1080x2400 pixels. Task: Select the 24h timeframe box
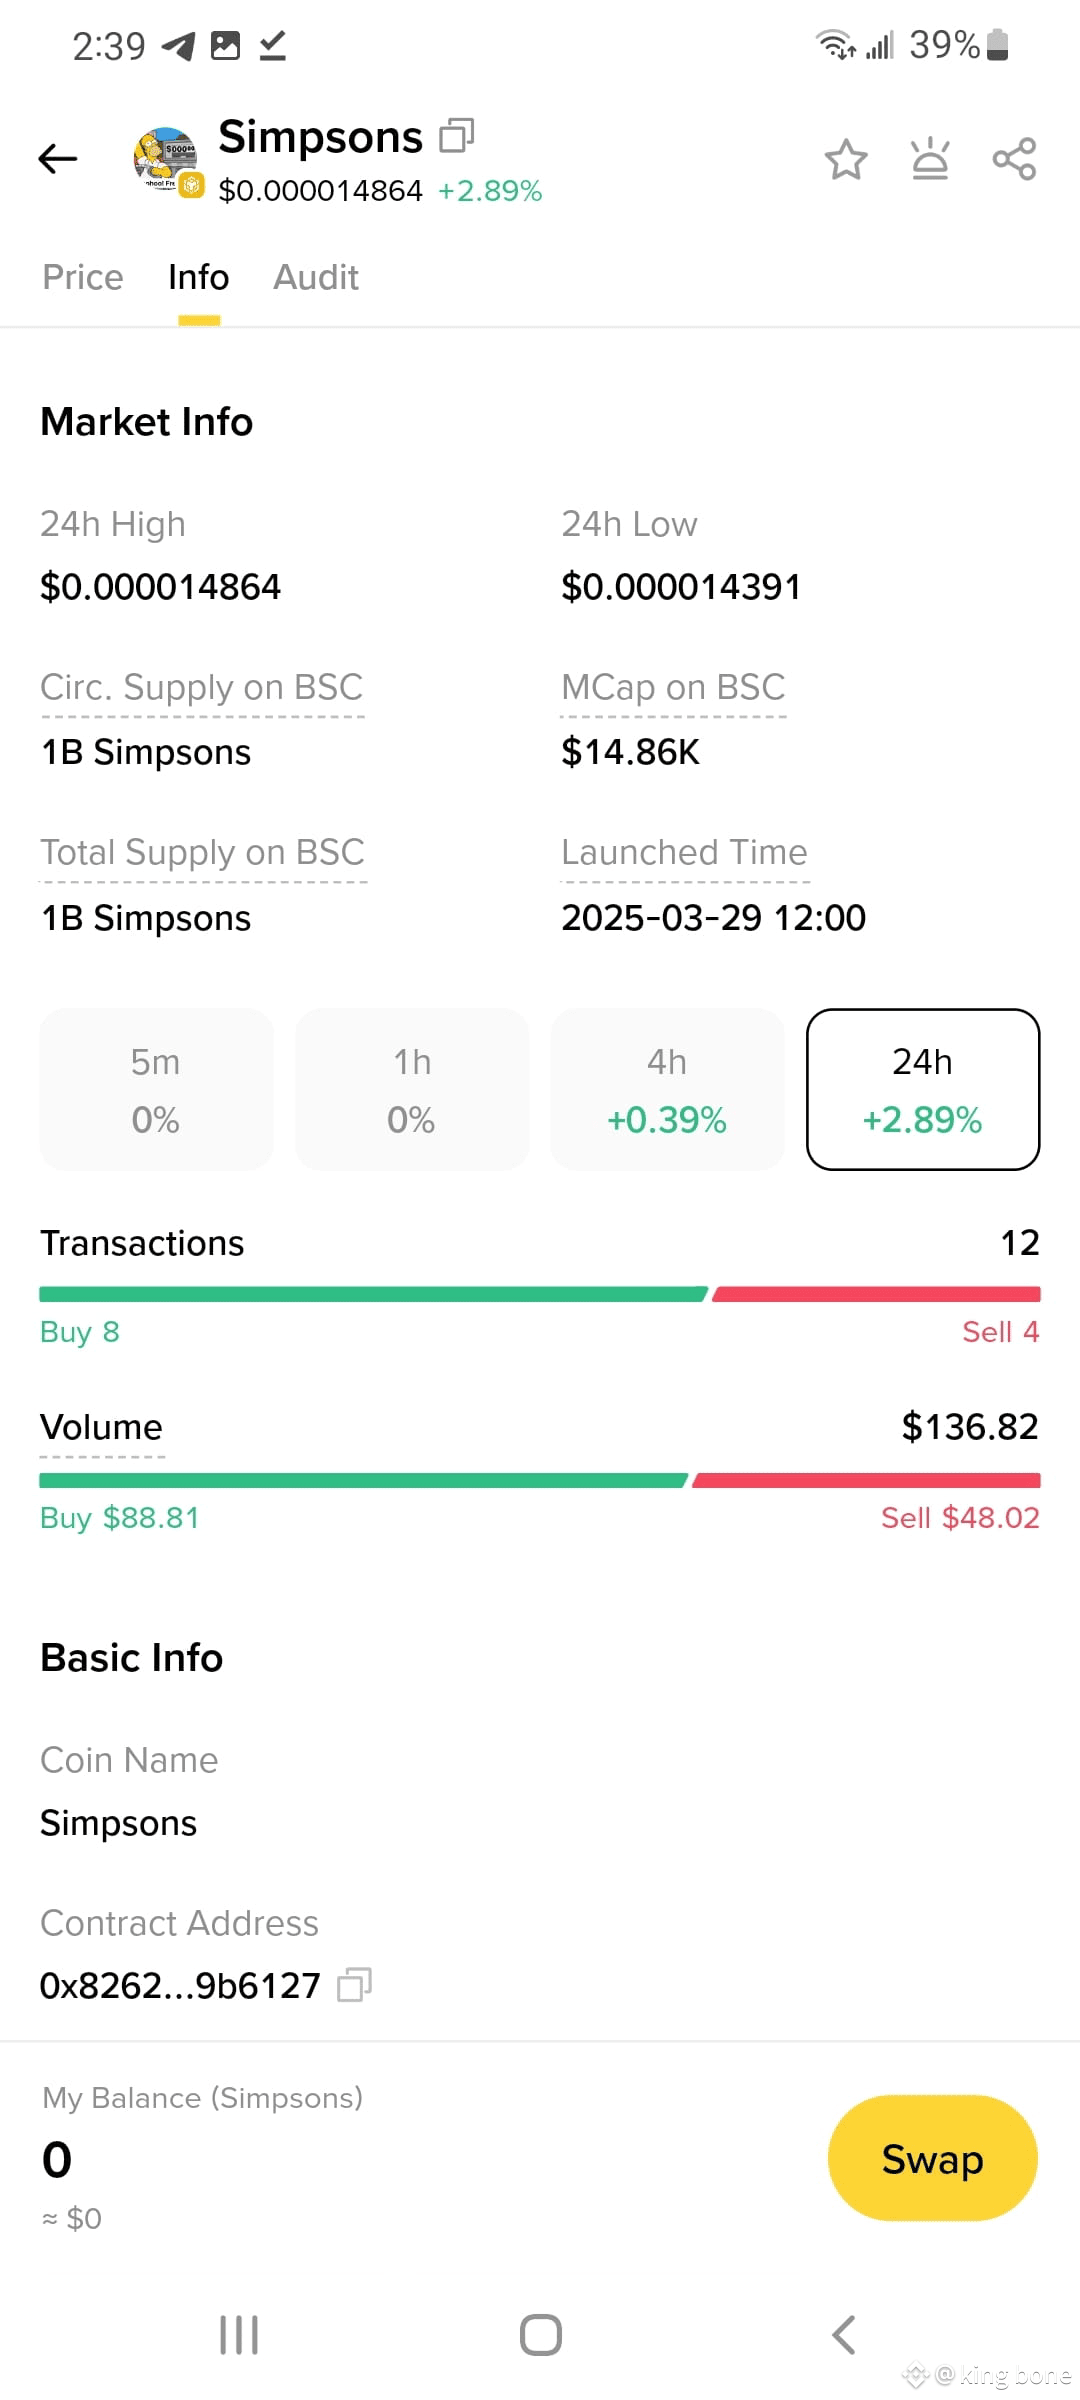[923, 1089]
